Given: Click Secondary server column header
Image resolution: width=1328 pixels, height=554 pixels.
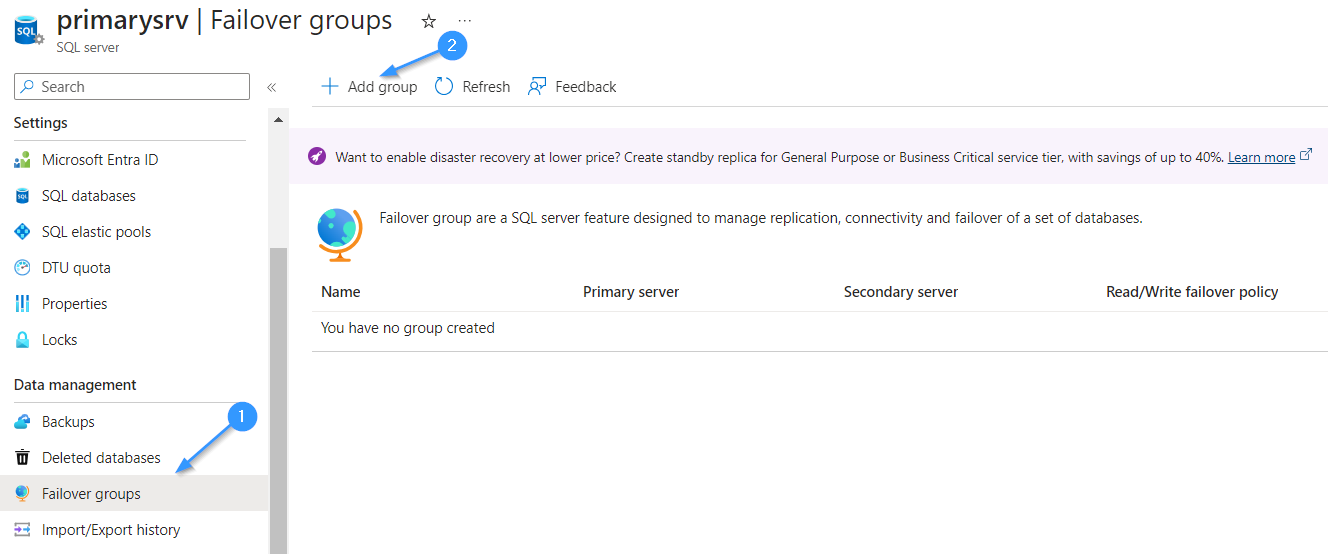Looking at the screenshot, I should pos(901,292).
